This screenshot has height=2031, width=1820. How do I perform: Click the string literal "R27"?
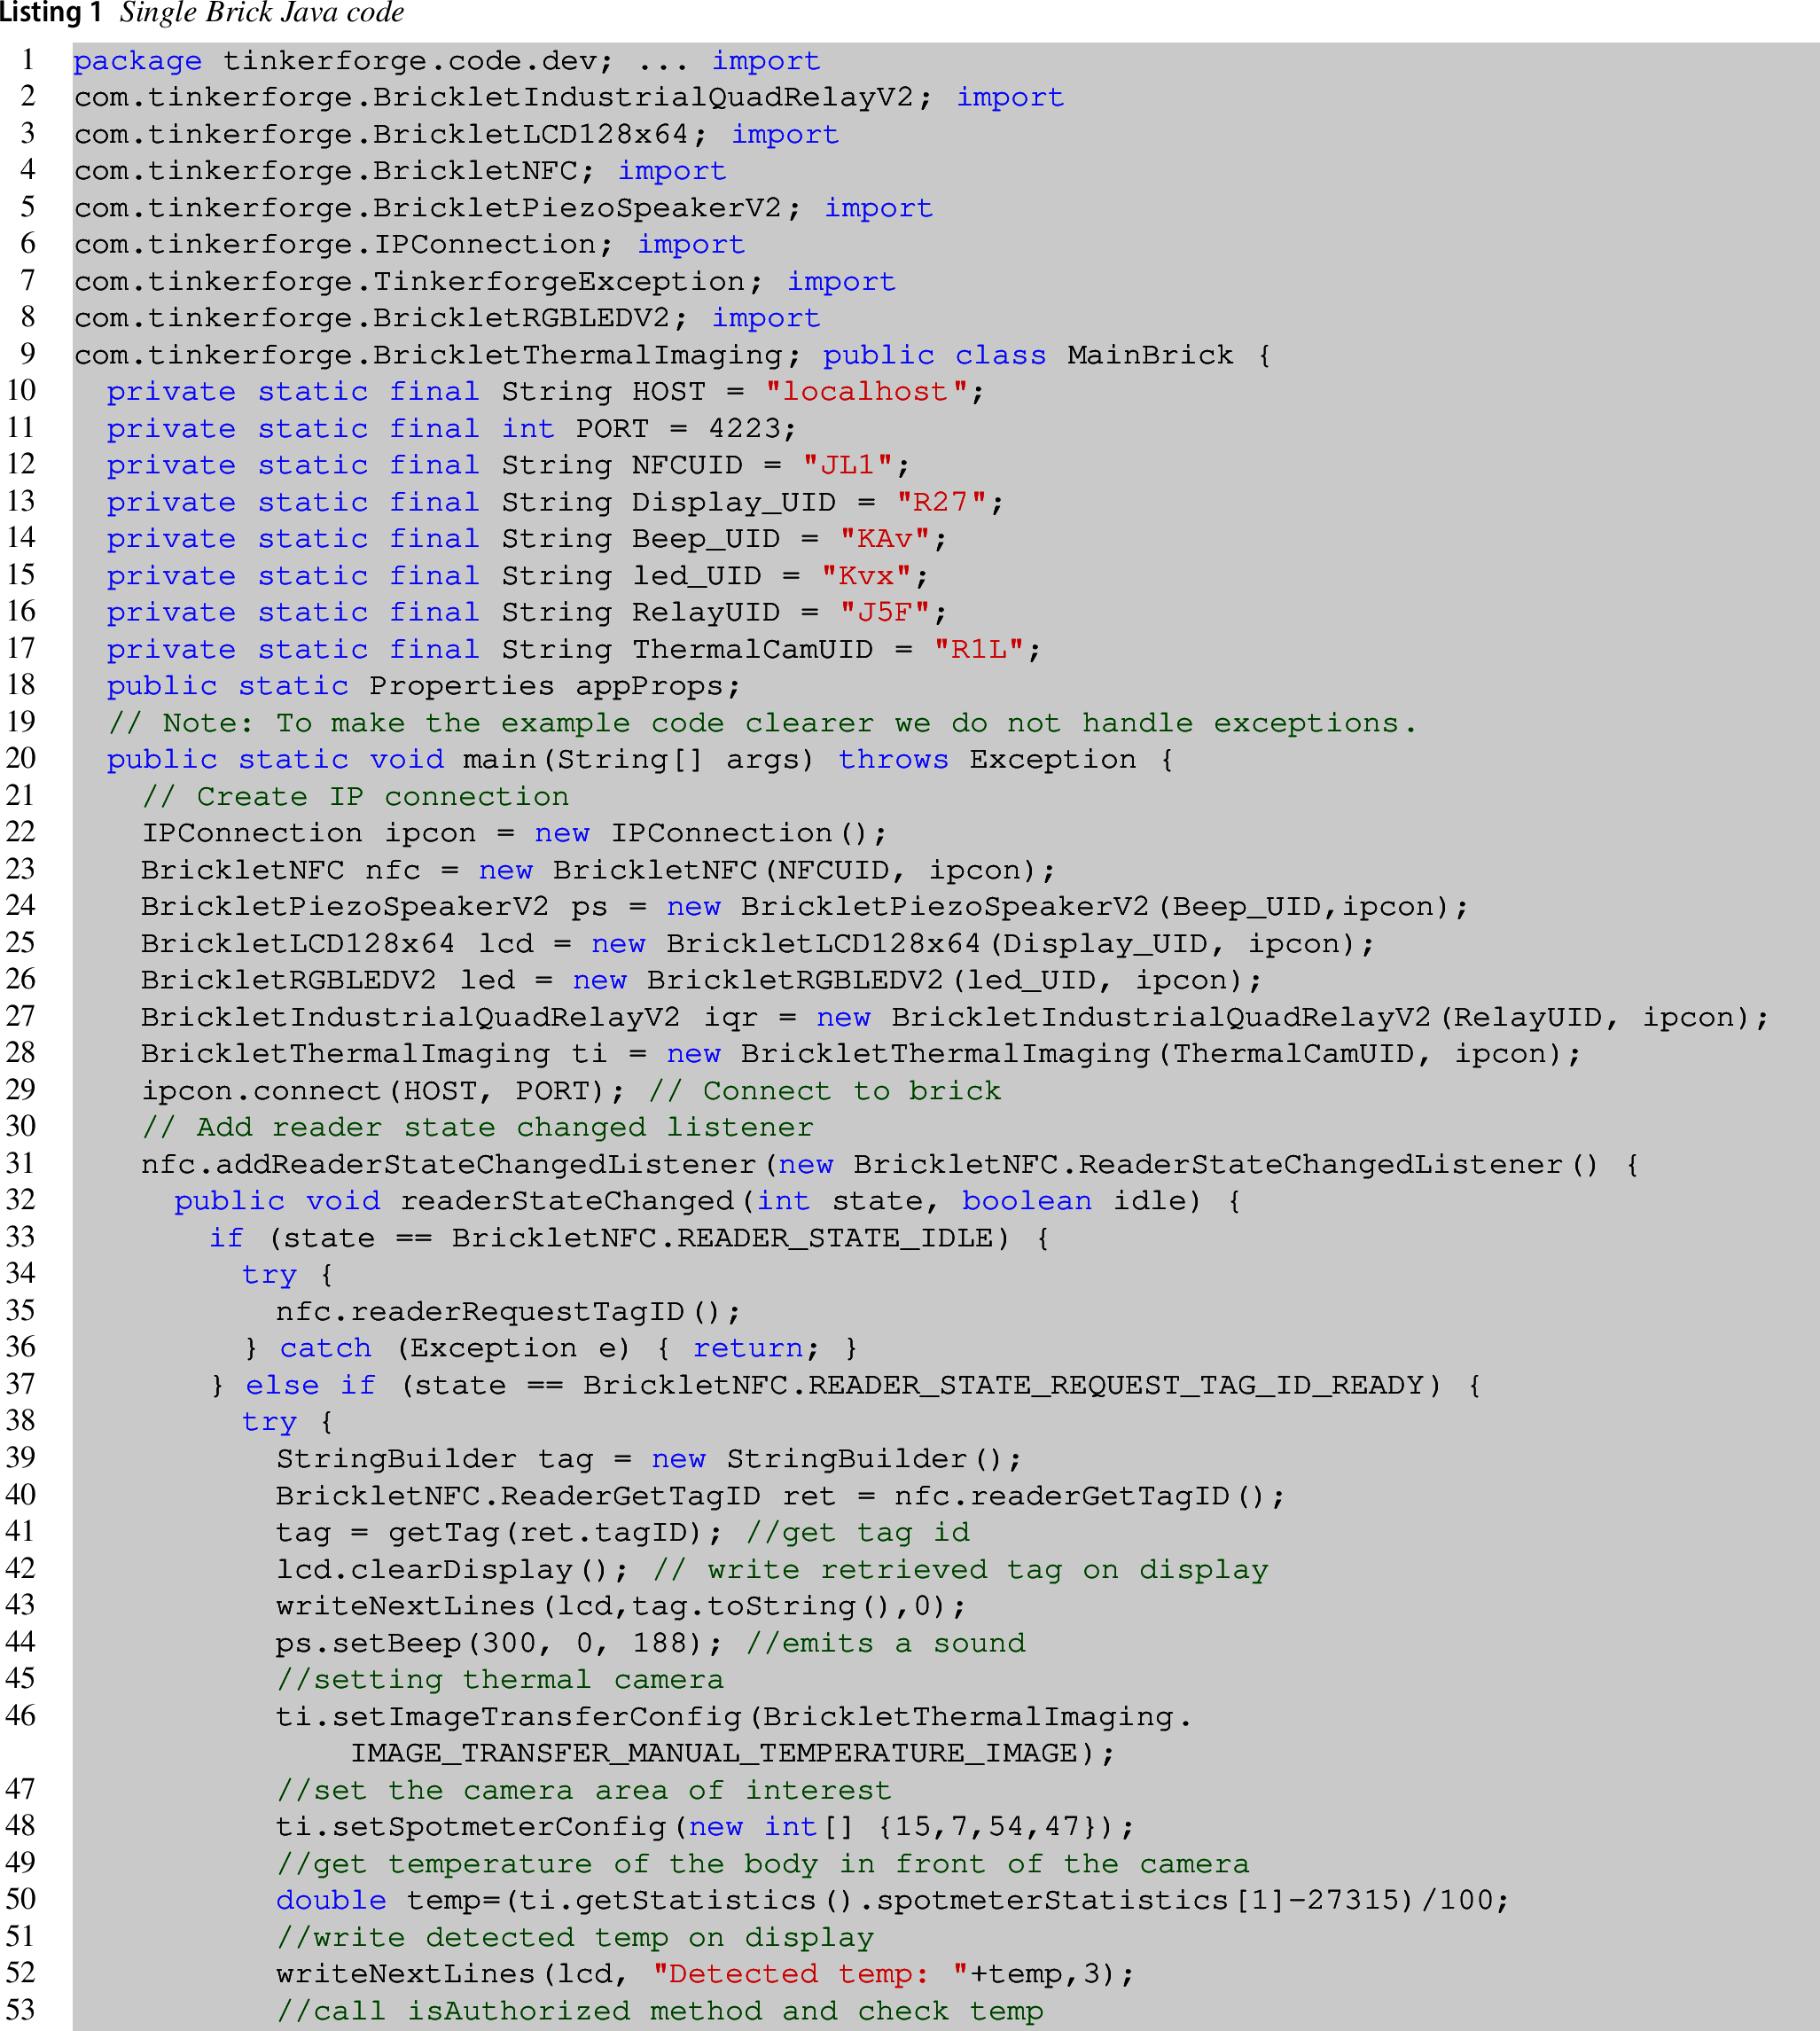(x=941, y=503)
